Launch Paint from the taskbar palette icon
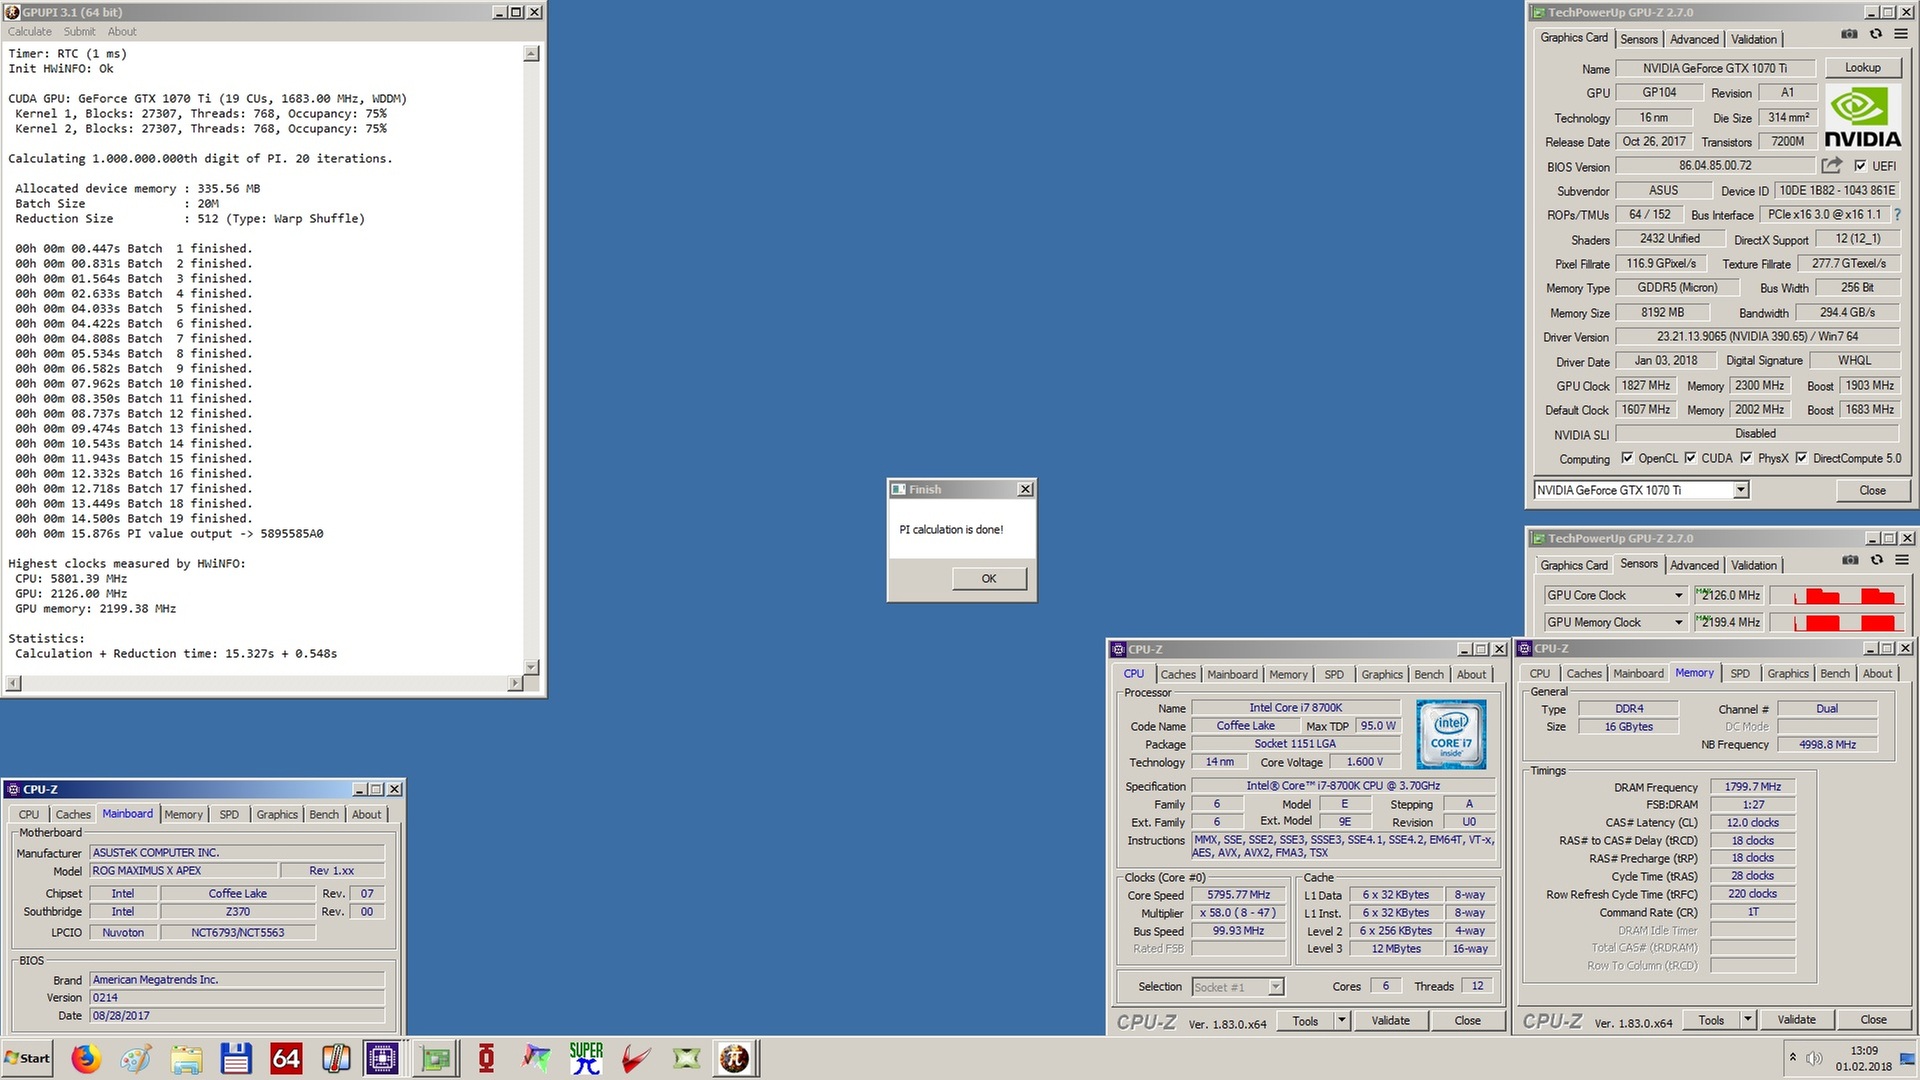 [136, 1058]
